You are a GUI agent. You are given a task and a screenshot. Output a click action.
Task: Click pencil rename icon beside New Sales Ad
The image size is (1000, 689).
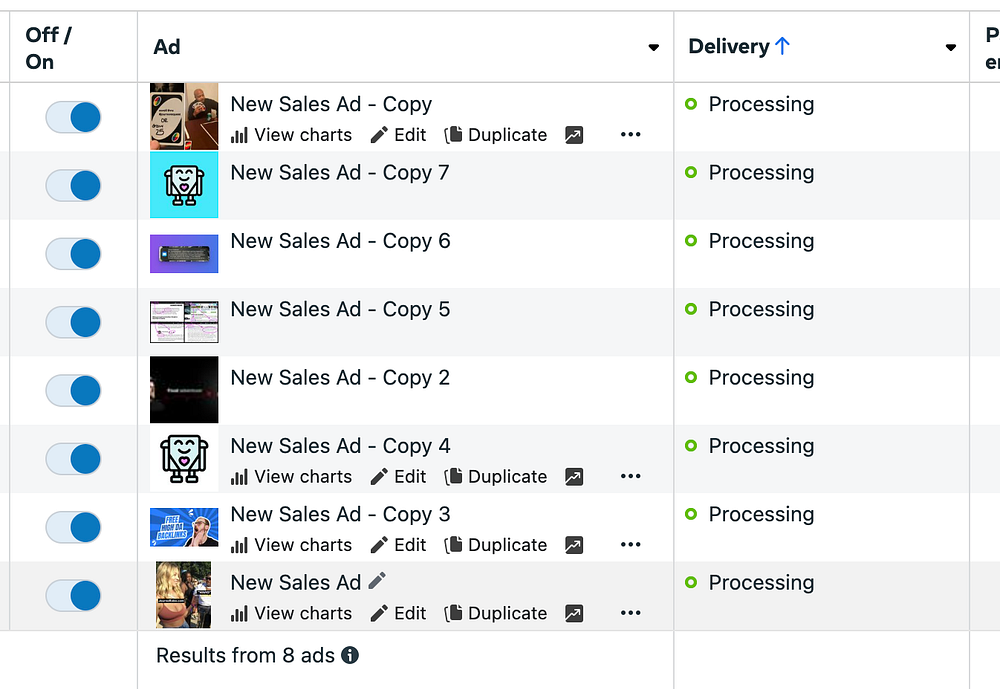(377, 581)
